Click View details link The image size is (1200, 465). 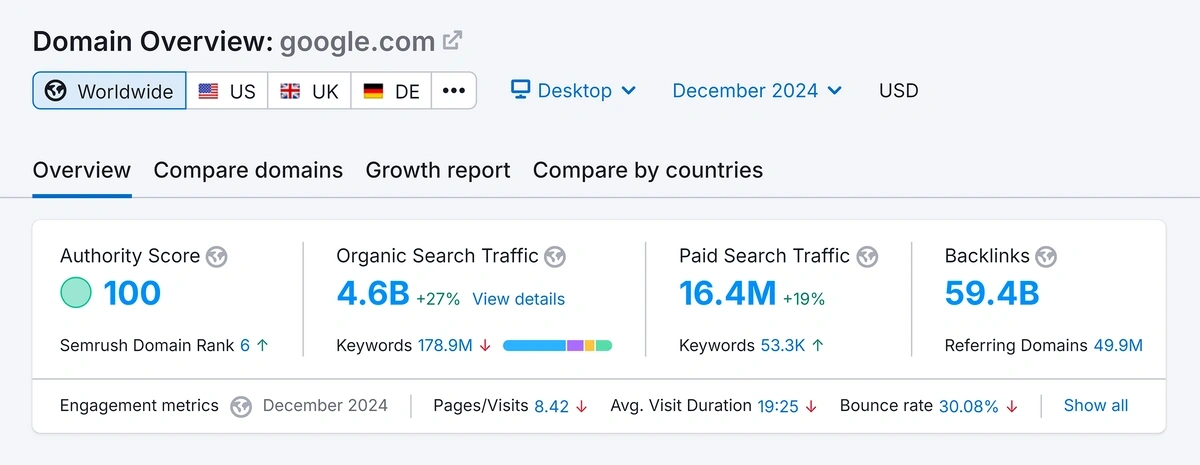[519, 298]
